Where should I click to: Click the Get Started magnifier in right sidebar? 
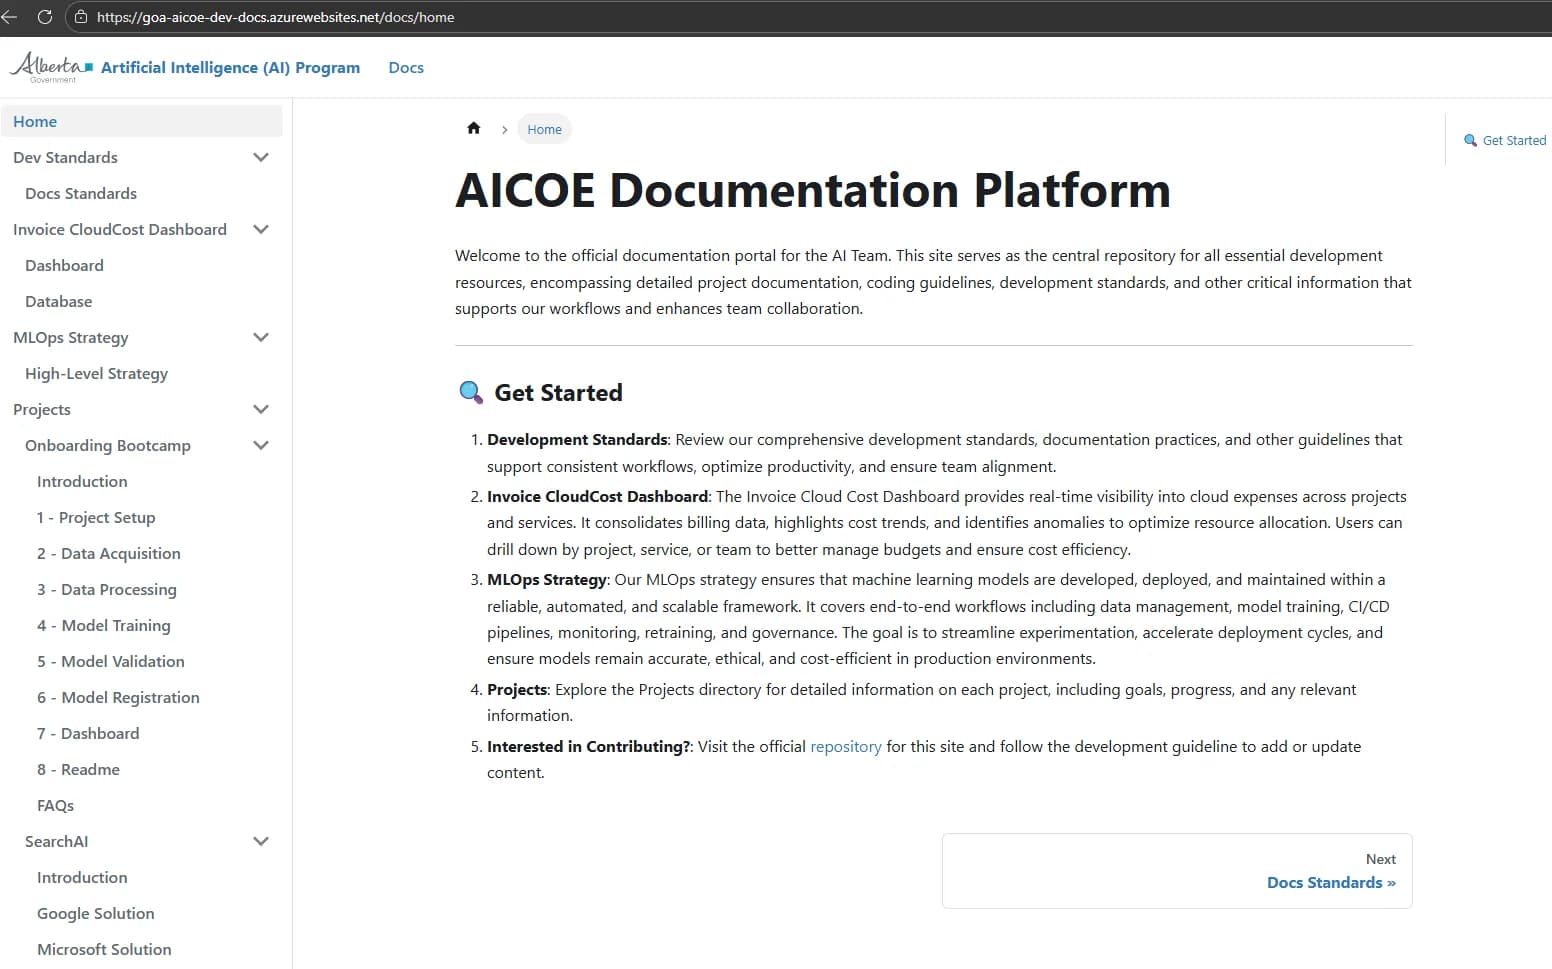tap(1469, 140)
